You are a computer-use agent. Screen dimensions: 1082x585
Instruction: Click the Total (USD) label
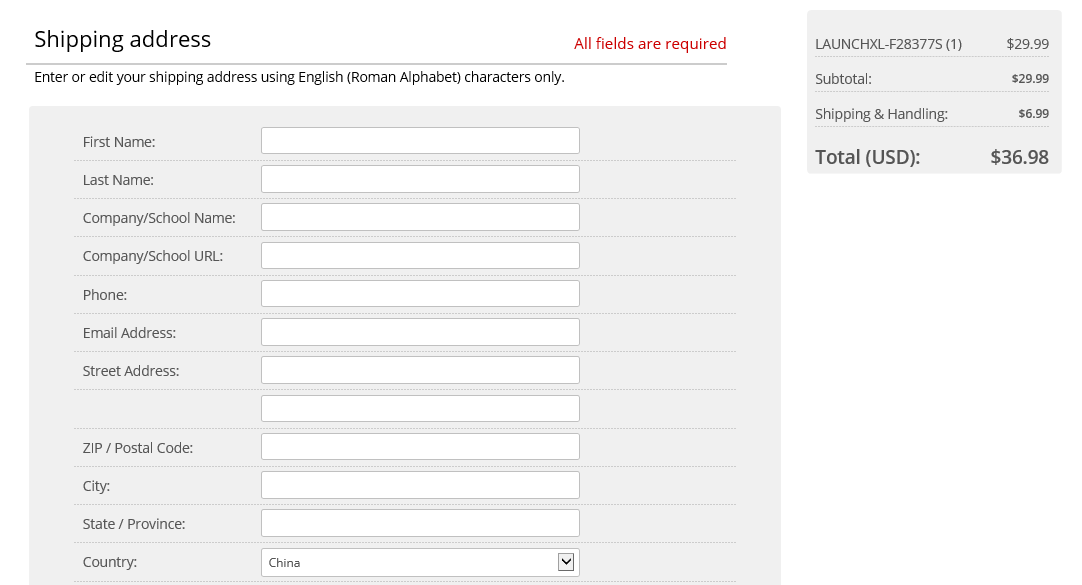(867, 157)
